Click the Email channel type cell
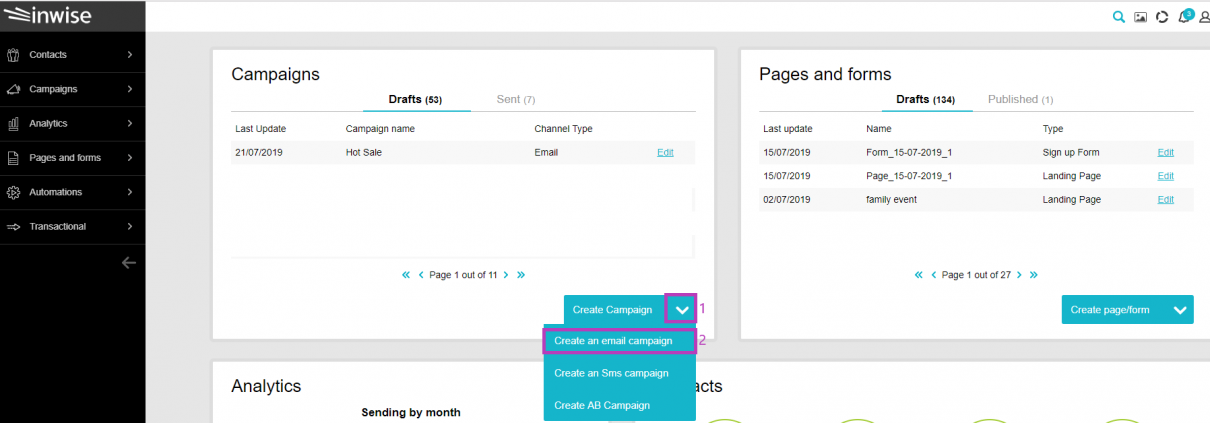 point(546,153)
